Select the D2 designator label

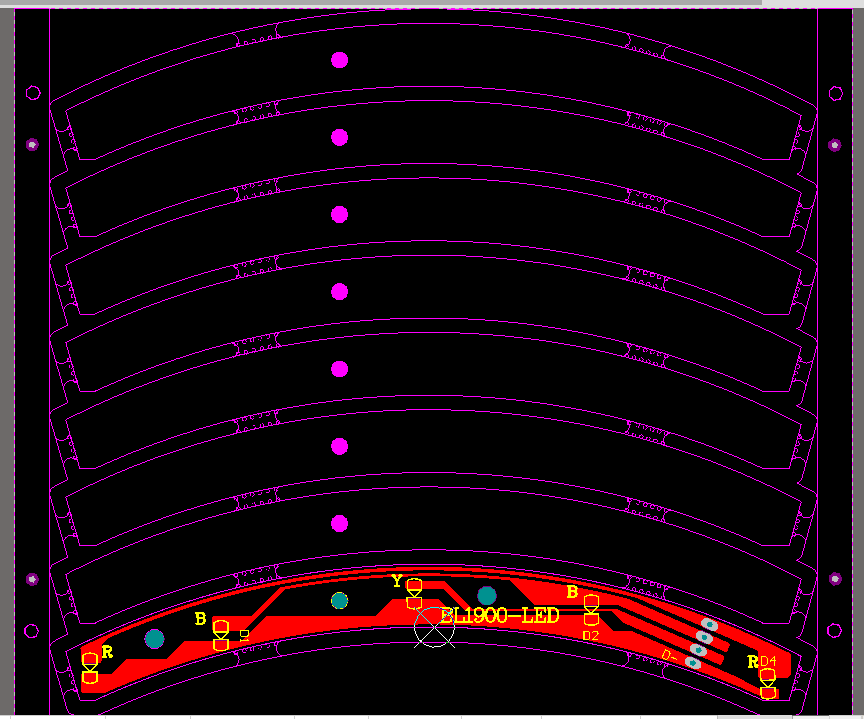[x=590, y=635]
